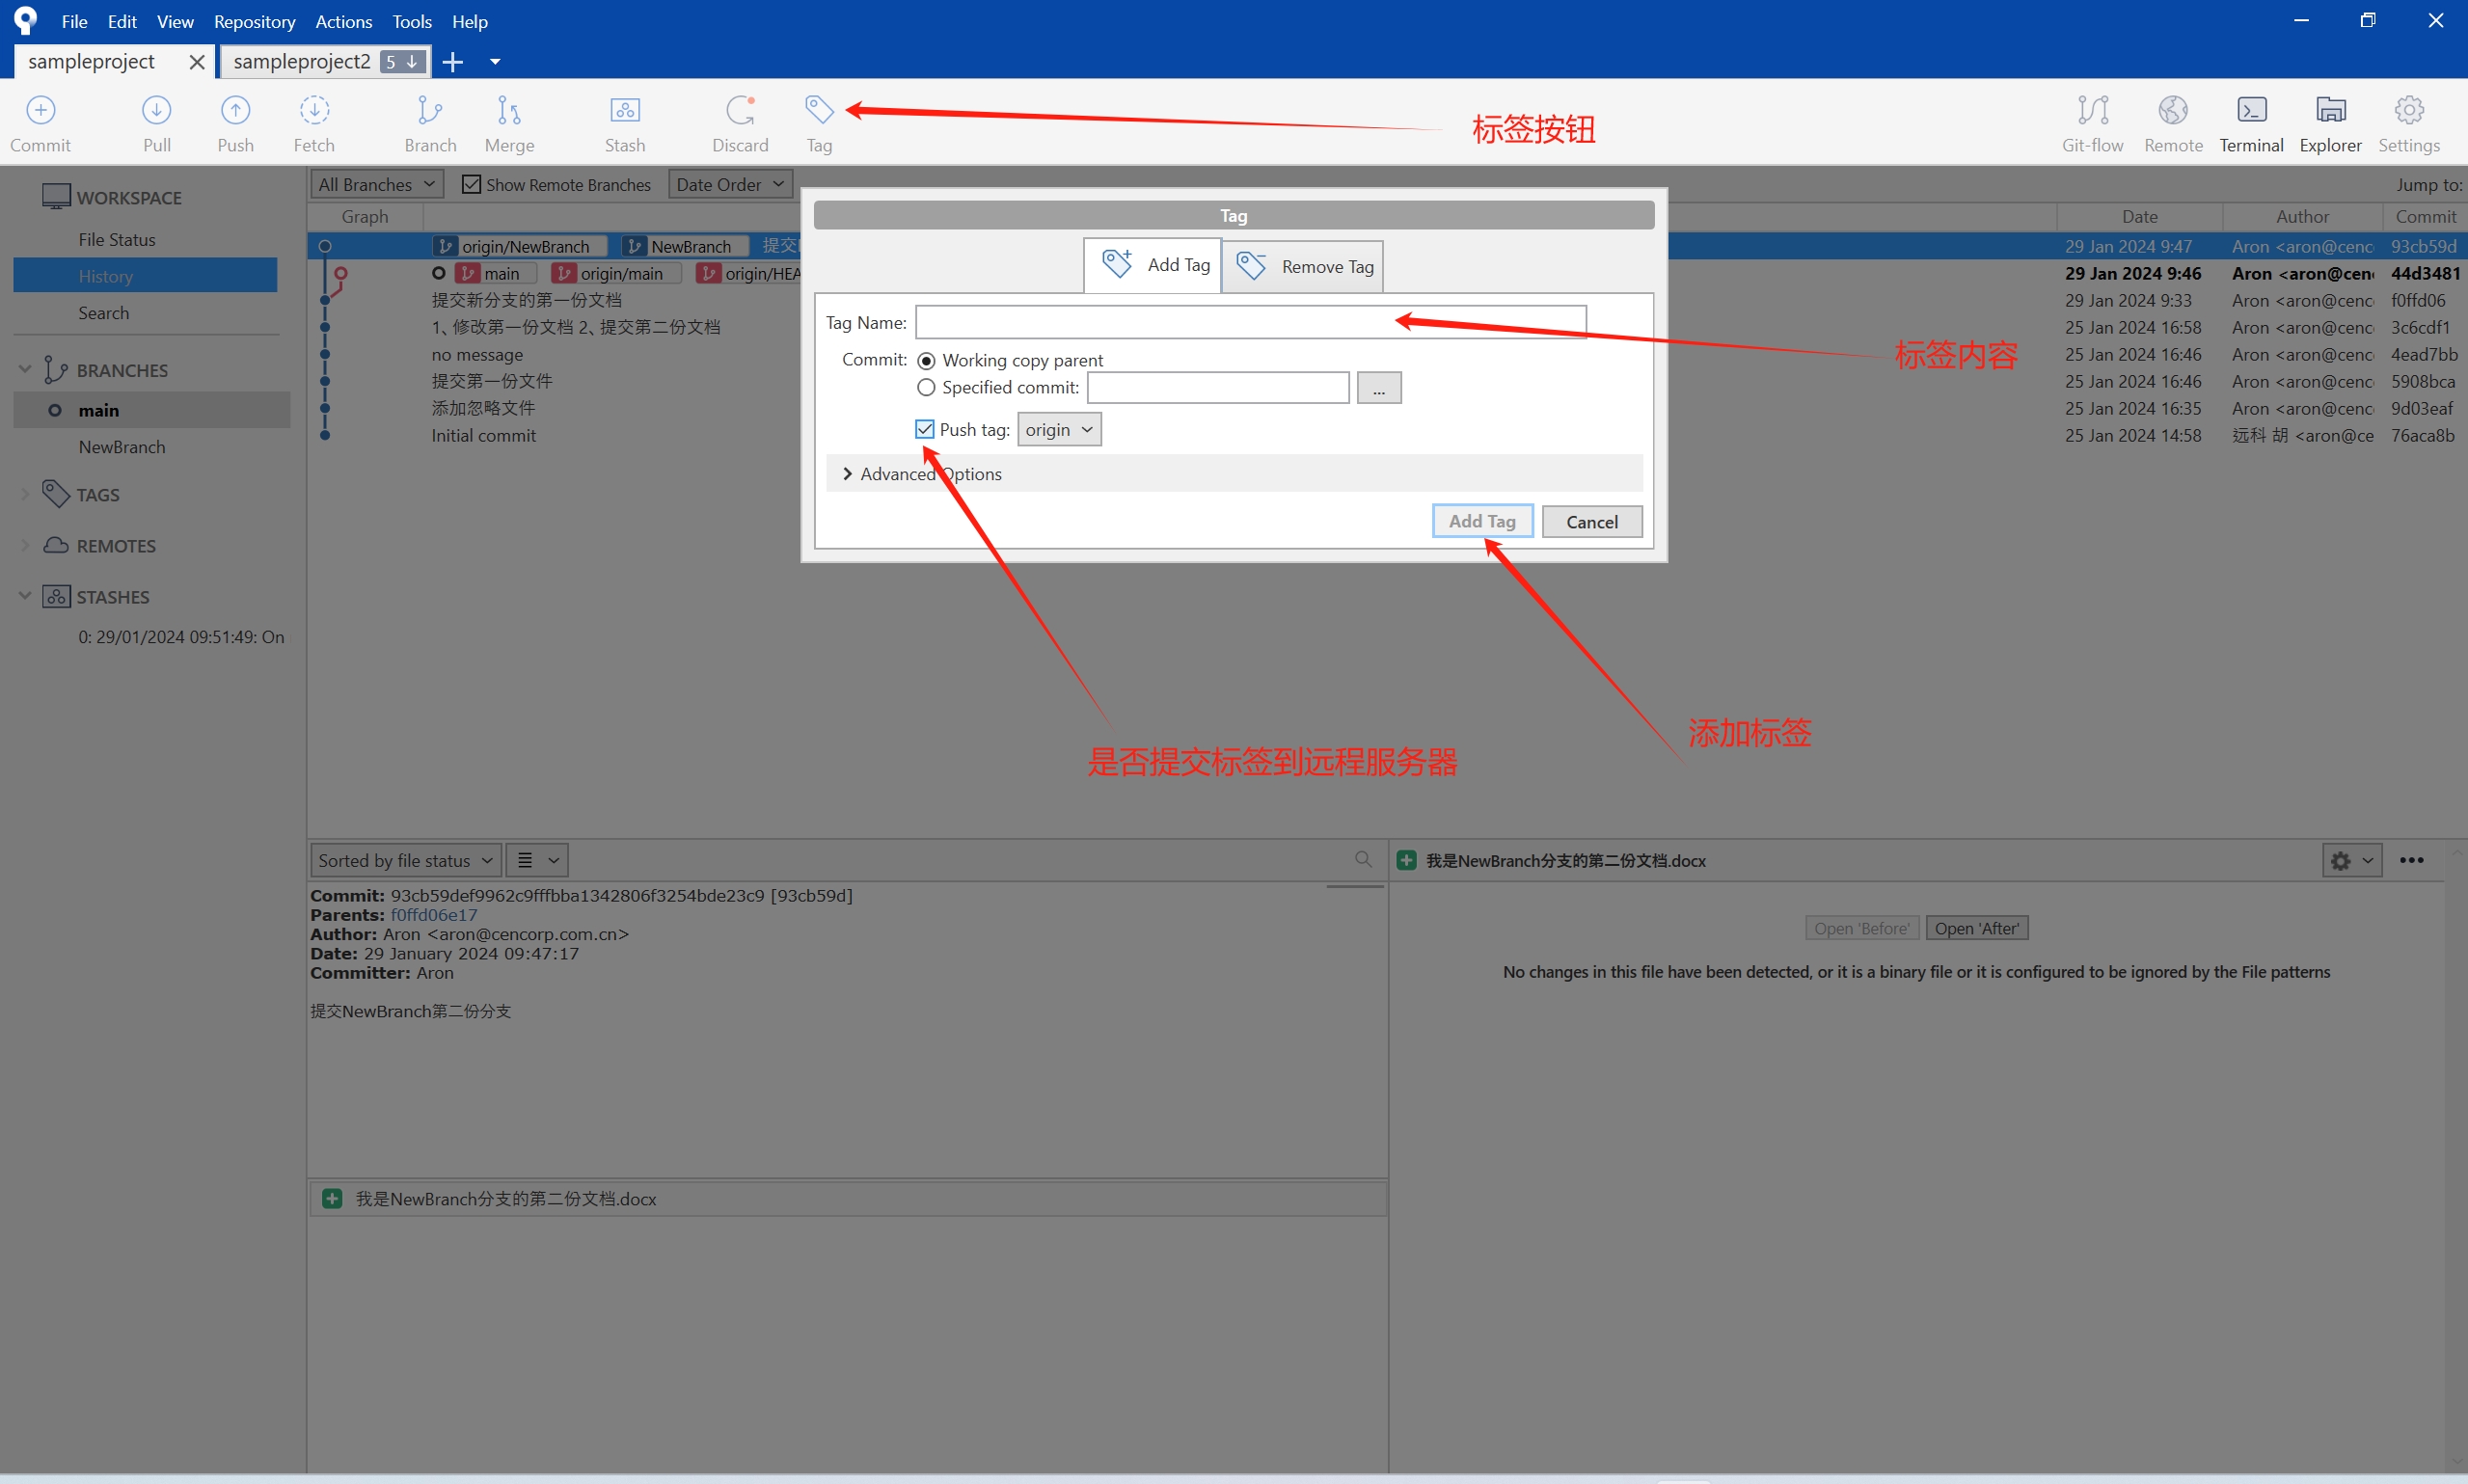Switch to the Remove Tag tab

pyautogui.click(x=1303, y=266)
